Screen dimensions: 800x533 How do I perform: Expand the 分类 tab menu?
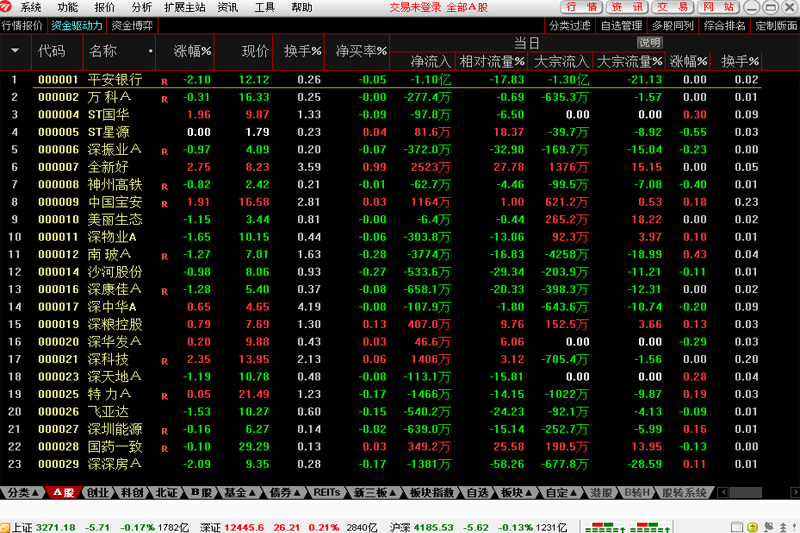pos(35,493)
